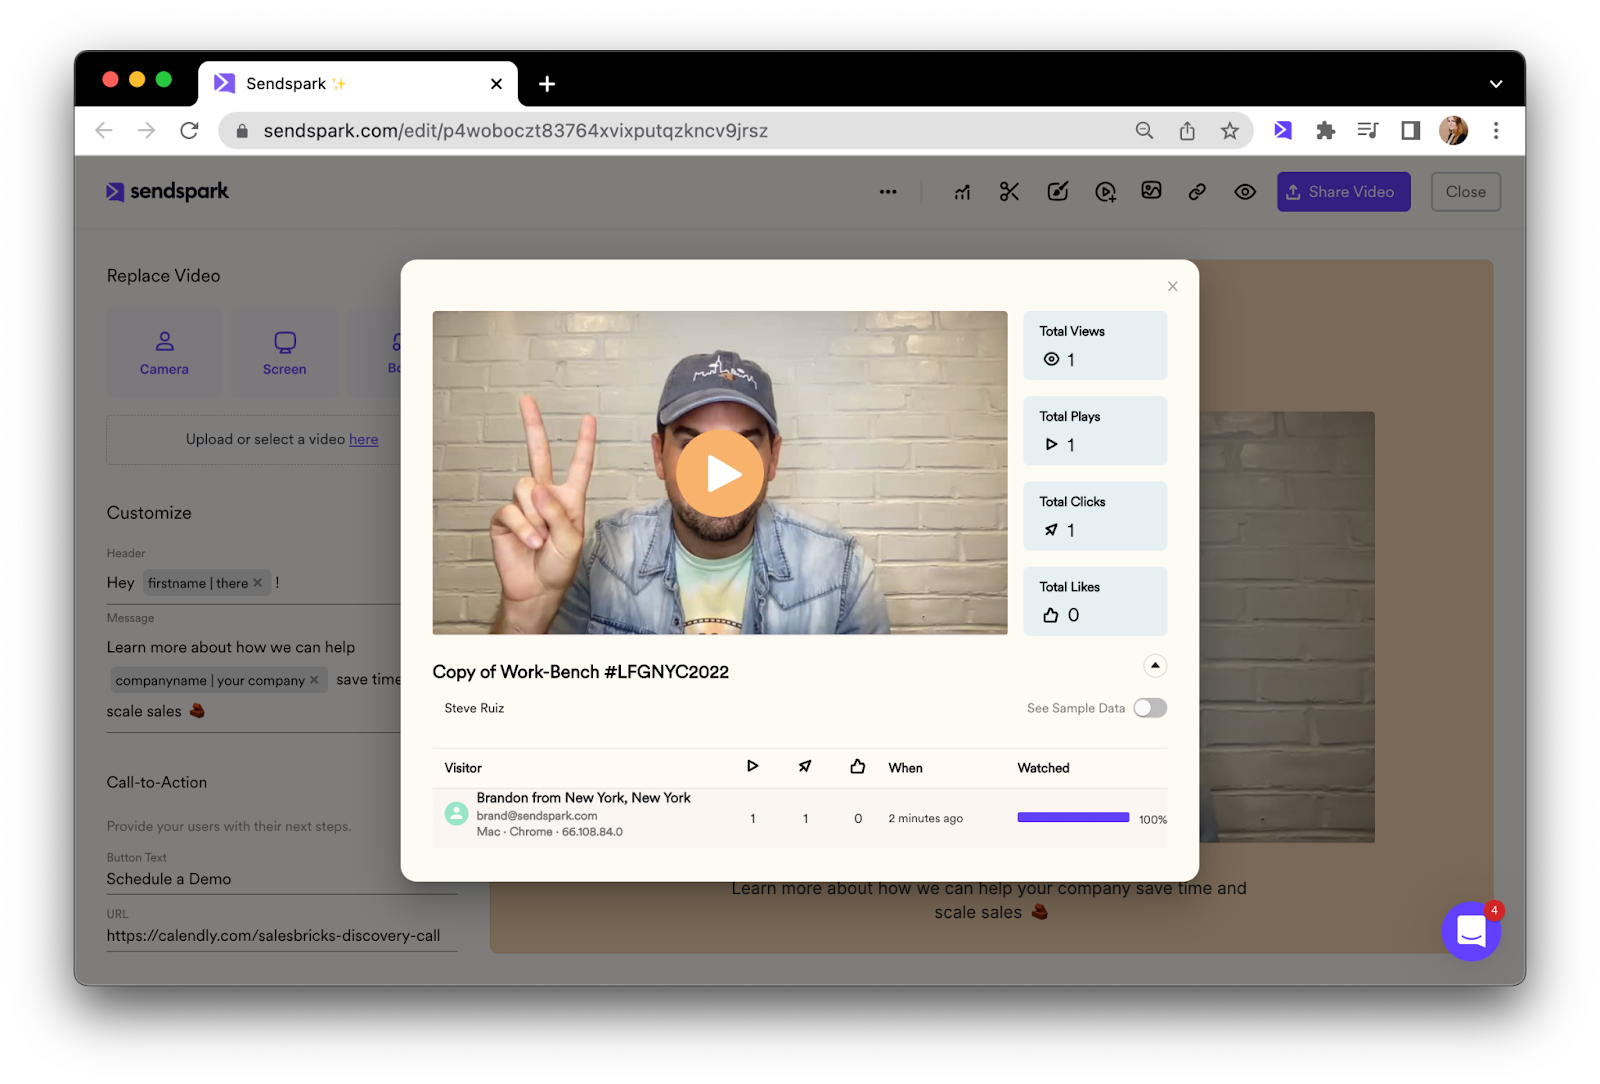Click the Total Views stat card
The height and width of the screenshot is (1084, 1600).
(x=1095, y=345)
